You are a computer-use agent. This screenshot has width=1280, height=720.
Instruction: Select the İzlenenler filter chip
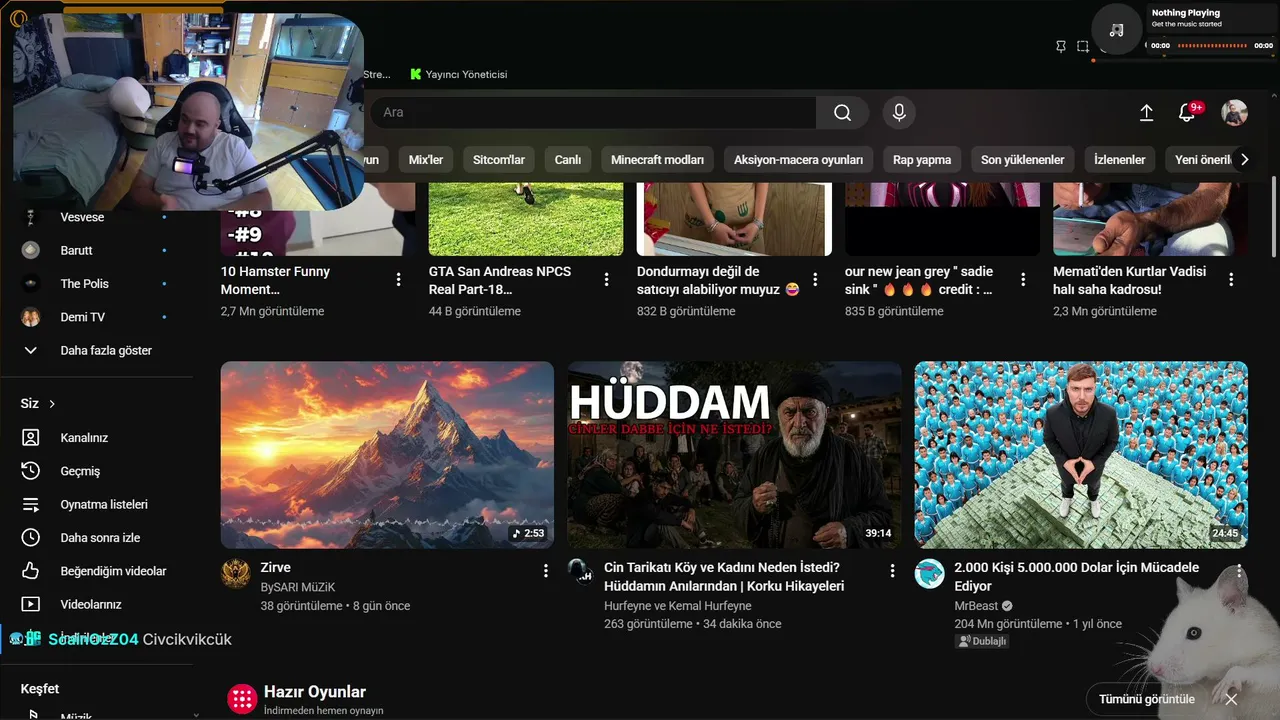1119,160
